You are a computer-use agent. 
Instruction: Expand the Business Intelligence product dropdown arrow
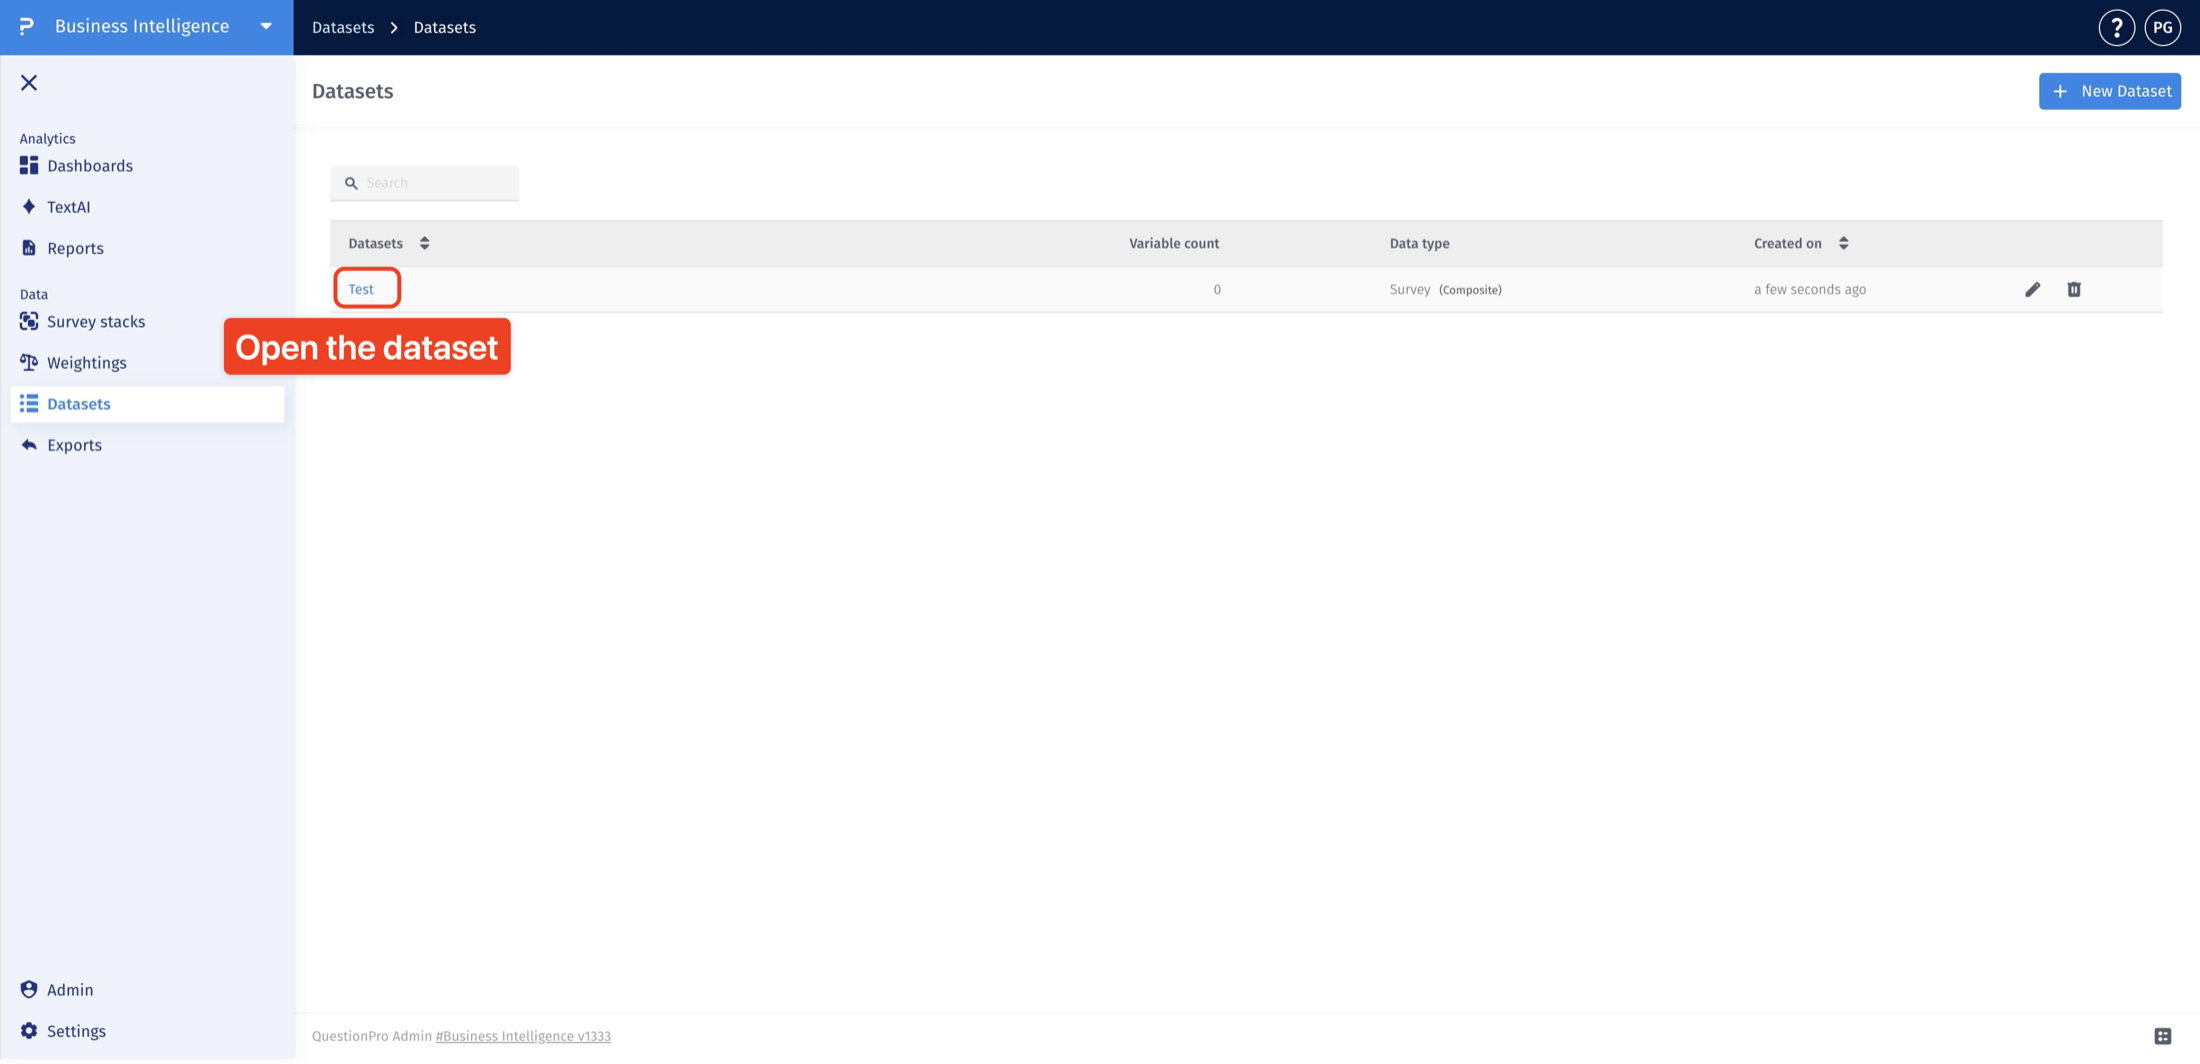pos(266,26)
